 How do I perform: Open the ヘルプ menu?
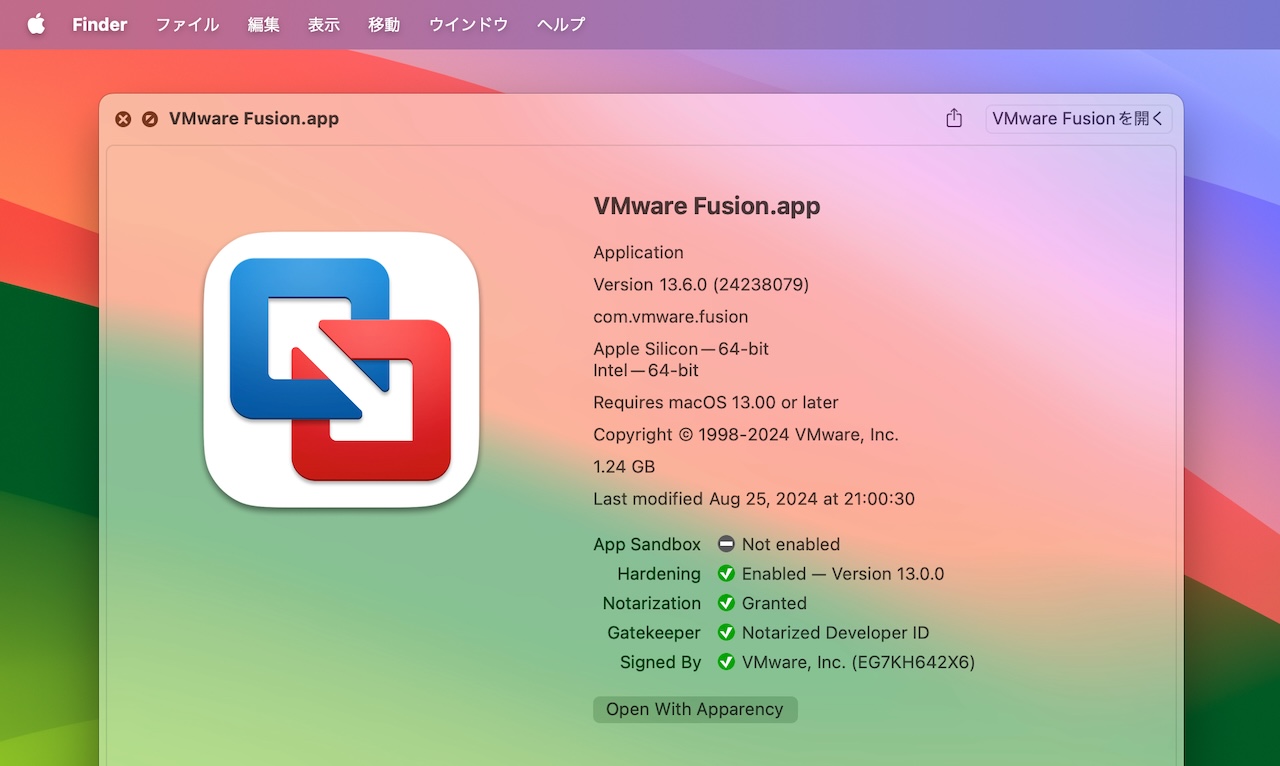click(x=561, y=24)
